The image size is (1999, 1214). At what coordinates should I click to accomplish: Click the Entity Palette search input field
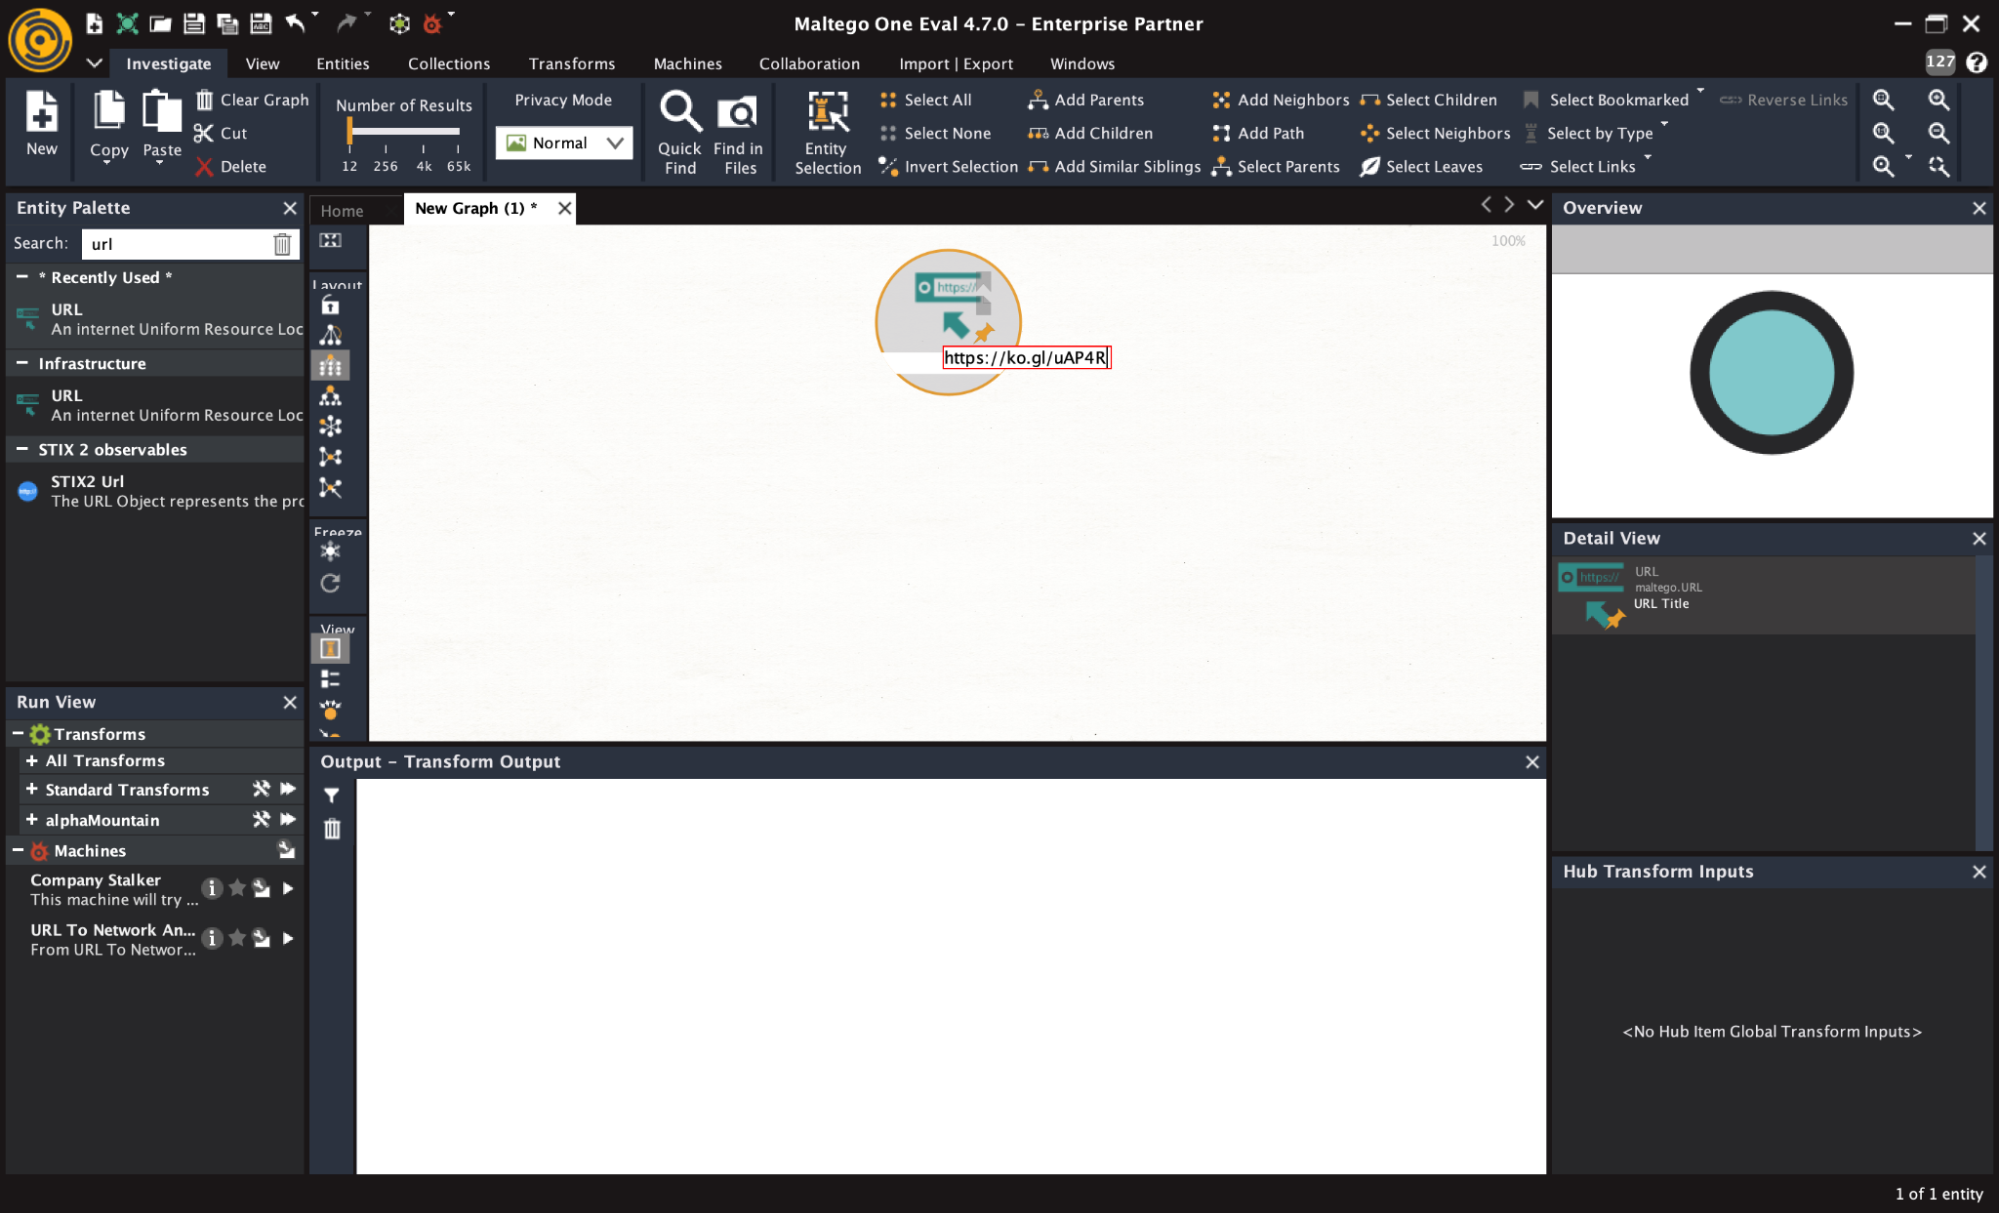point(178,244)
